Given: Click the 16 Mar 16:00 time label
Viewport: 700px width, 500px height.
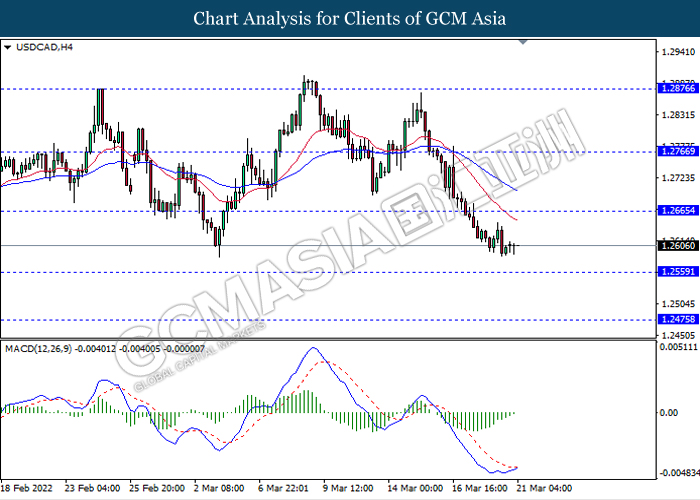Looking at the screenshot, I should [x=480, y=488].
